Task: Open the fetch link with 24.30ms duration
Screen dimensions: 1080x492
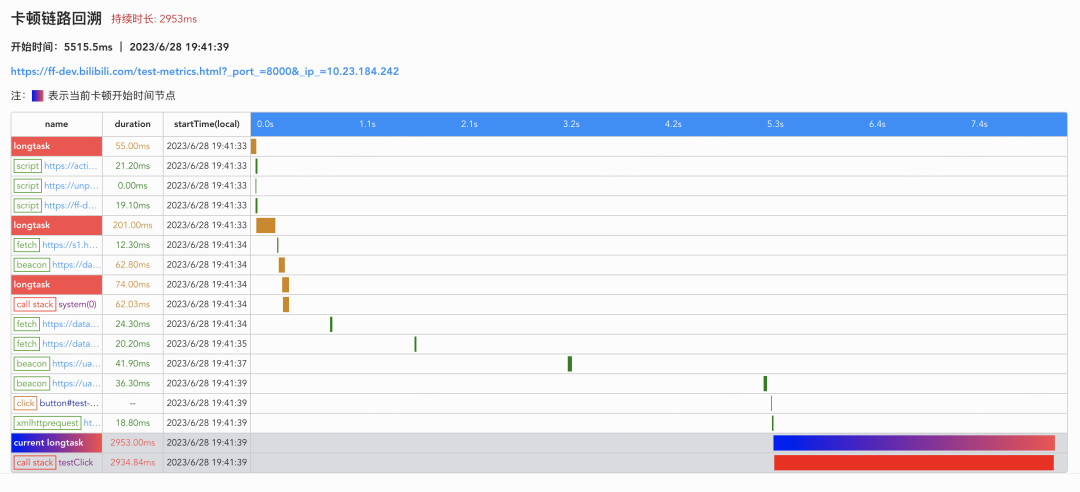Action: [70, 324]
